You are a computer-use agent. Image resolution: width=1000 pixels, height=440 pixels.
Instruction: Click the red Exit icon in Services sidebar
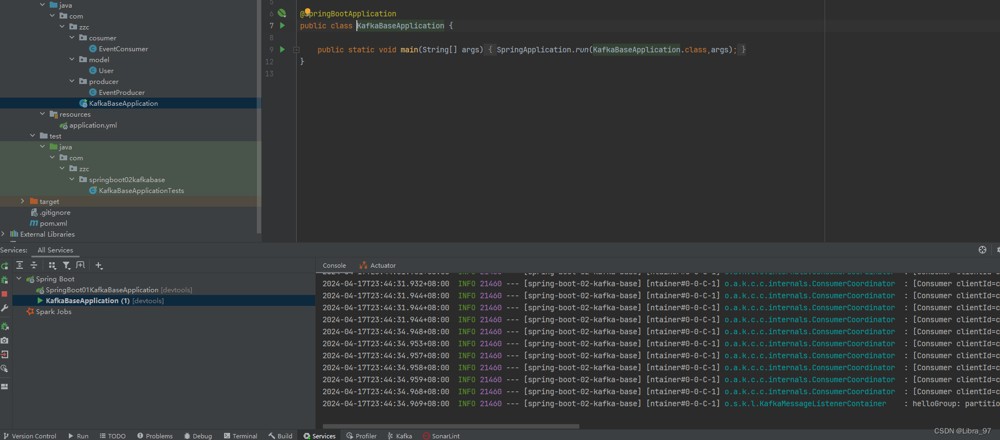tap(4, 355)
